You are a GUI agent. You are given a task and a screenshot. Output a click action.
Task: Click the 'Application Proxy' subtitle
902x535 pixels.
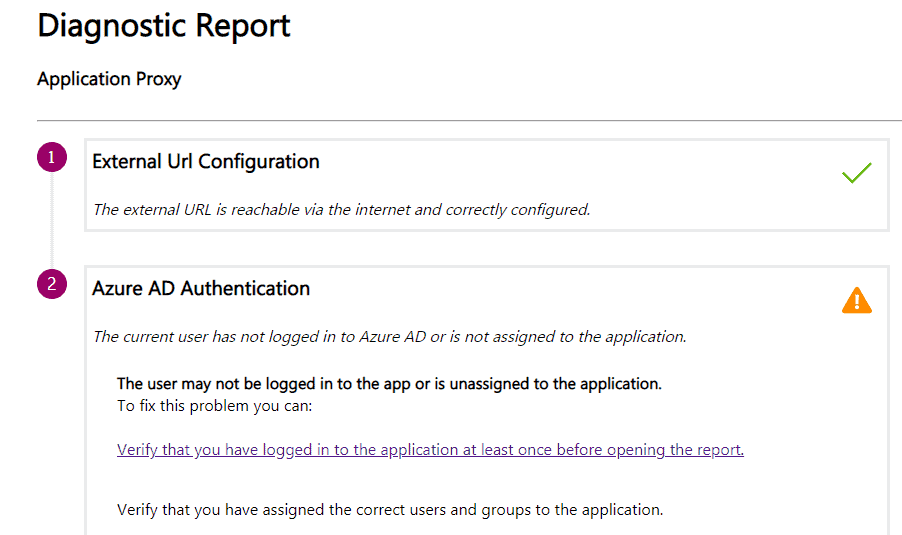pos(109,79)
